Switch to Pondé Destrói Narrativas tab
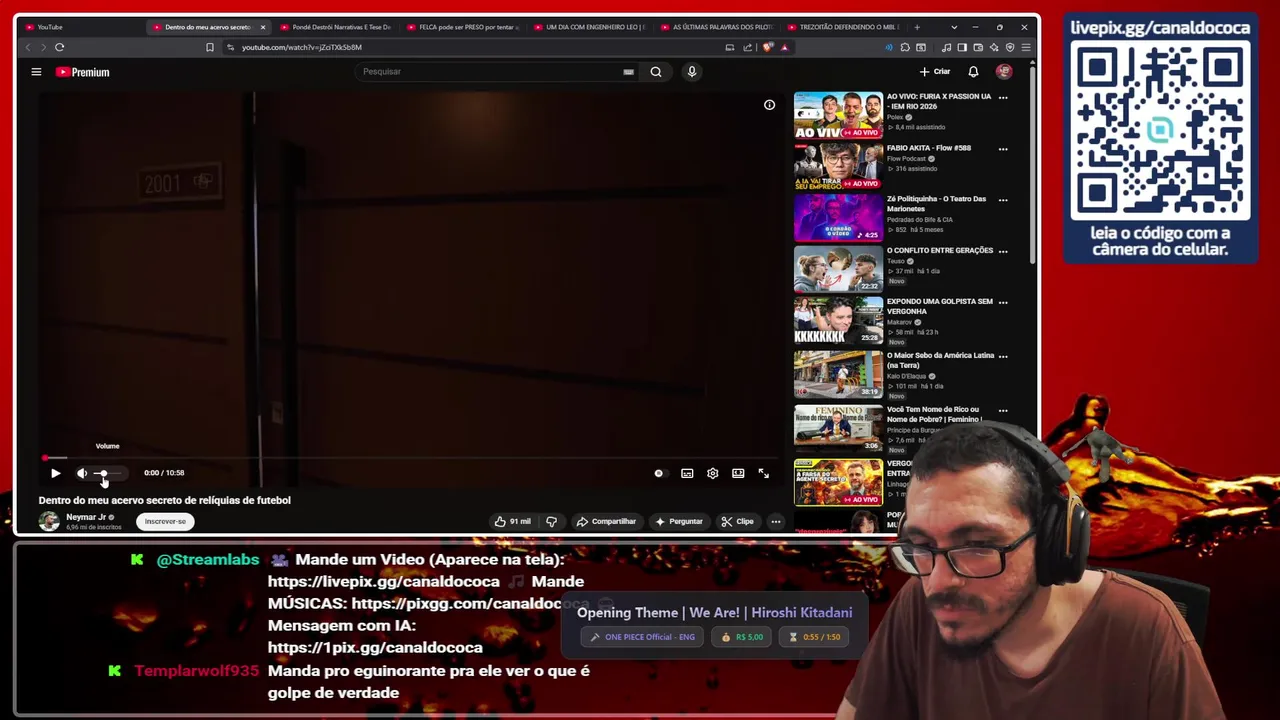1280x720 pixels. tap(335, 27)
